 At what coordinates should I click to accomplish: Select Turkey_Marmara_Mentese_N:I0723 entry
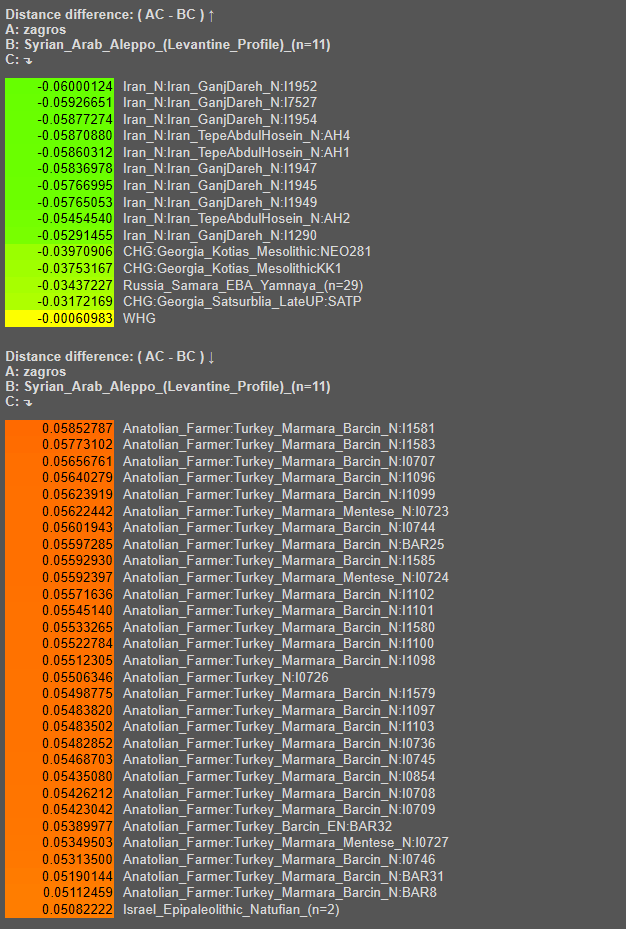pos(285,511)
